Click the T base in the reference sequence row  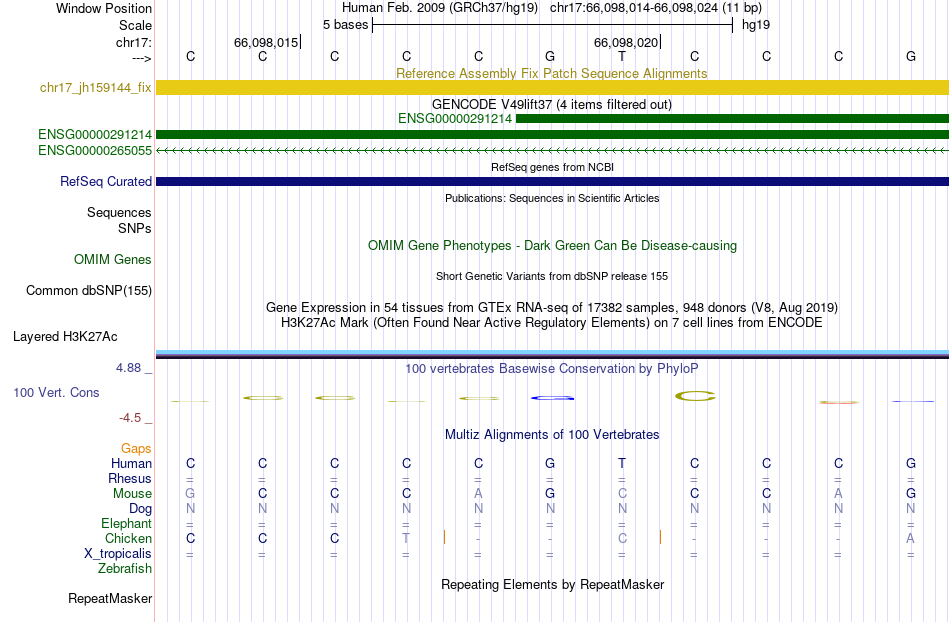pyautogui.click(x=622, y=56)
